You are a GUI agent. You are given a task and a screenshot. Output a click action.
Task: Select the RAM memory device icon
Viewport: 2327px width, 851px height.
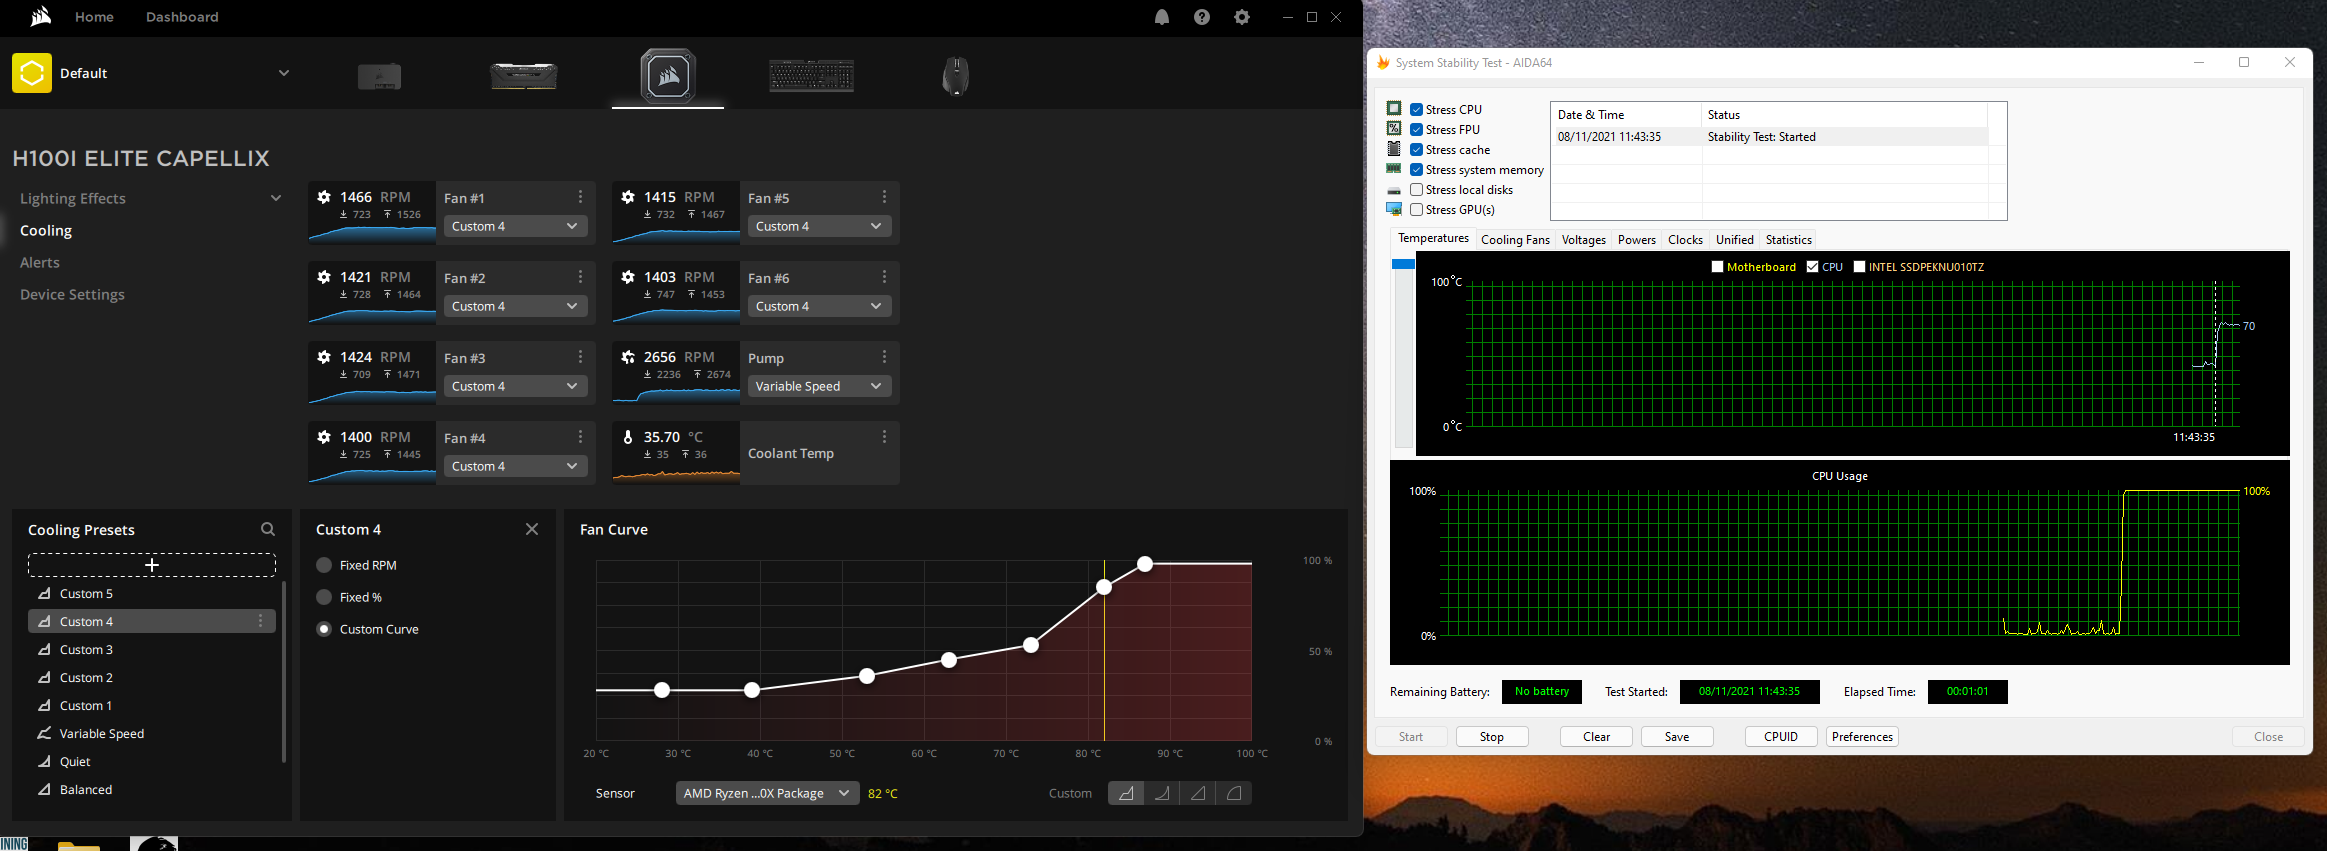click(524, 76)
